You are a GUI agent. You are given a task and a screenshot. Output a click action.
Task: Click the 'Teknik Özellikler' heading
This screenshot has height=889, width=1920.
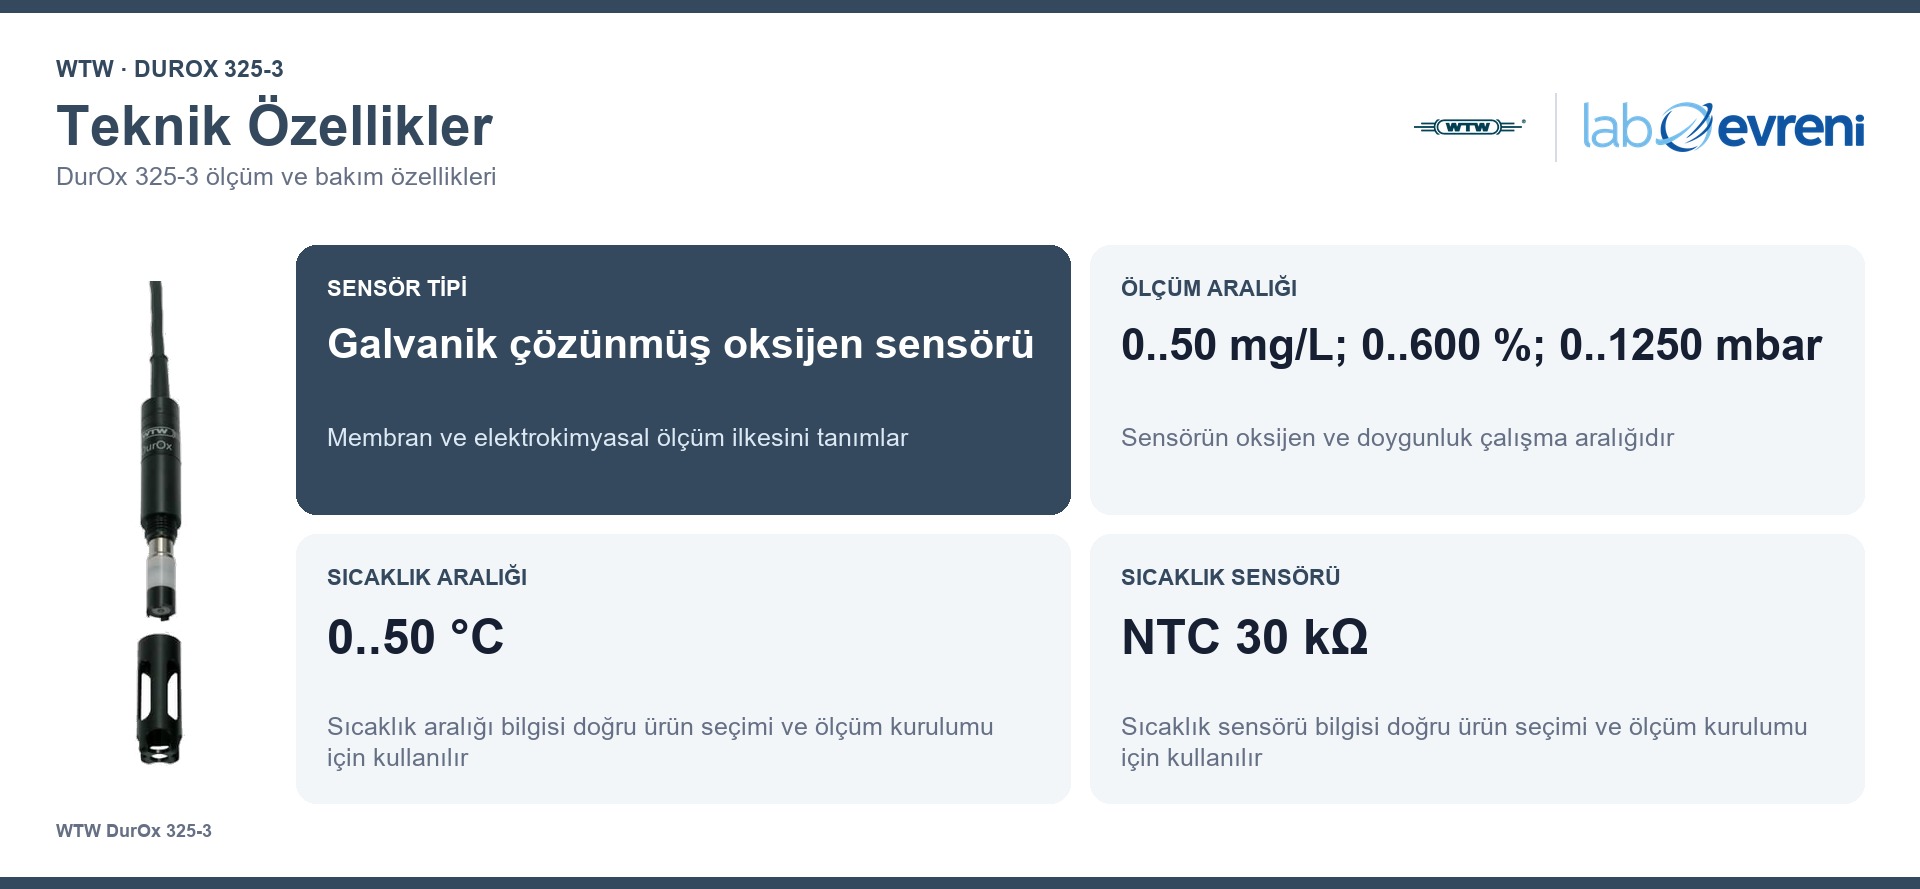click(x=274, y=126)
